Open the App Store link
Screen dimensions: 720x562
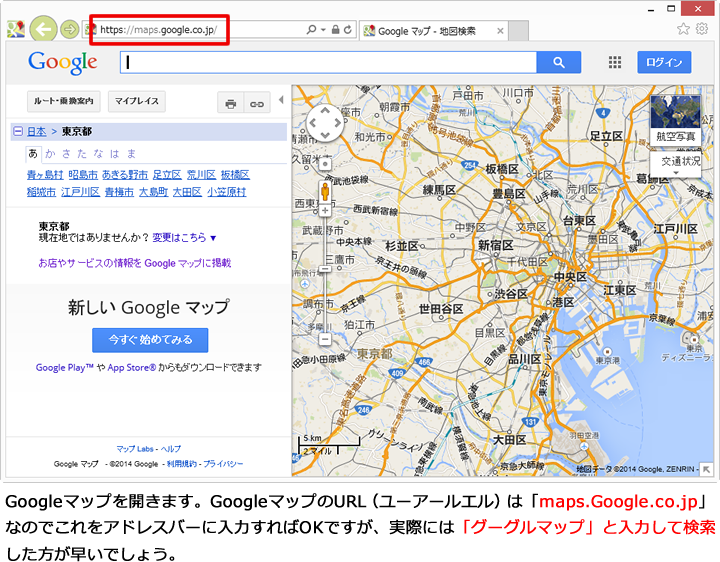(x=132, y=368)
